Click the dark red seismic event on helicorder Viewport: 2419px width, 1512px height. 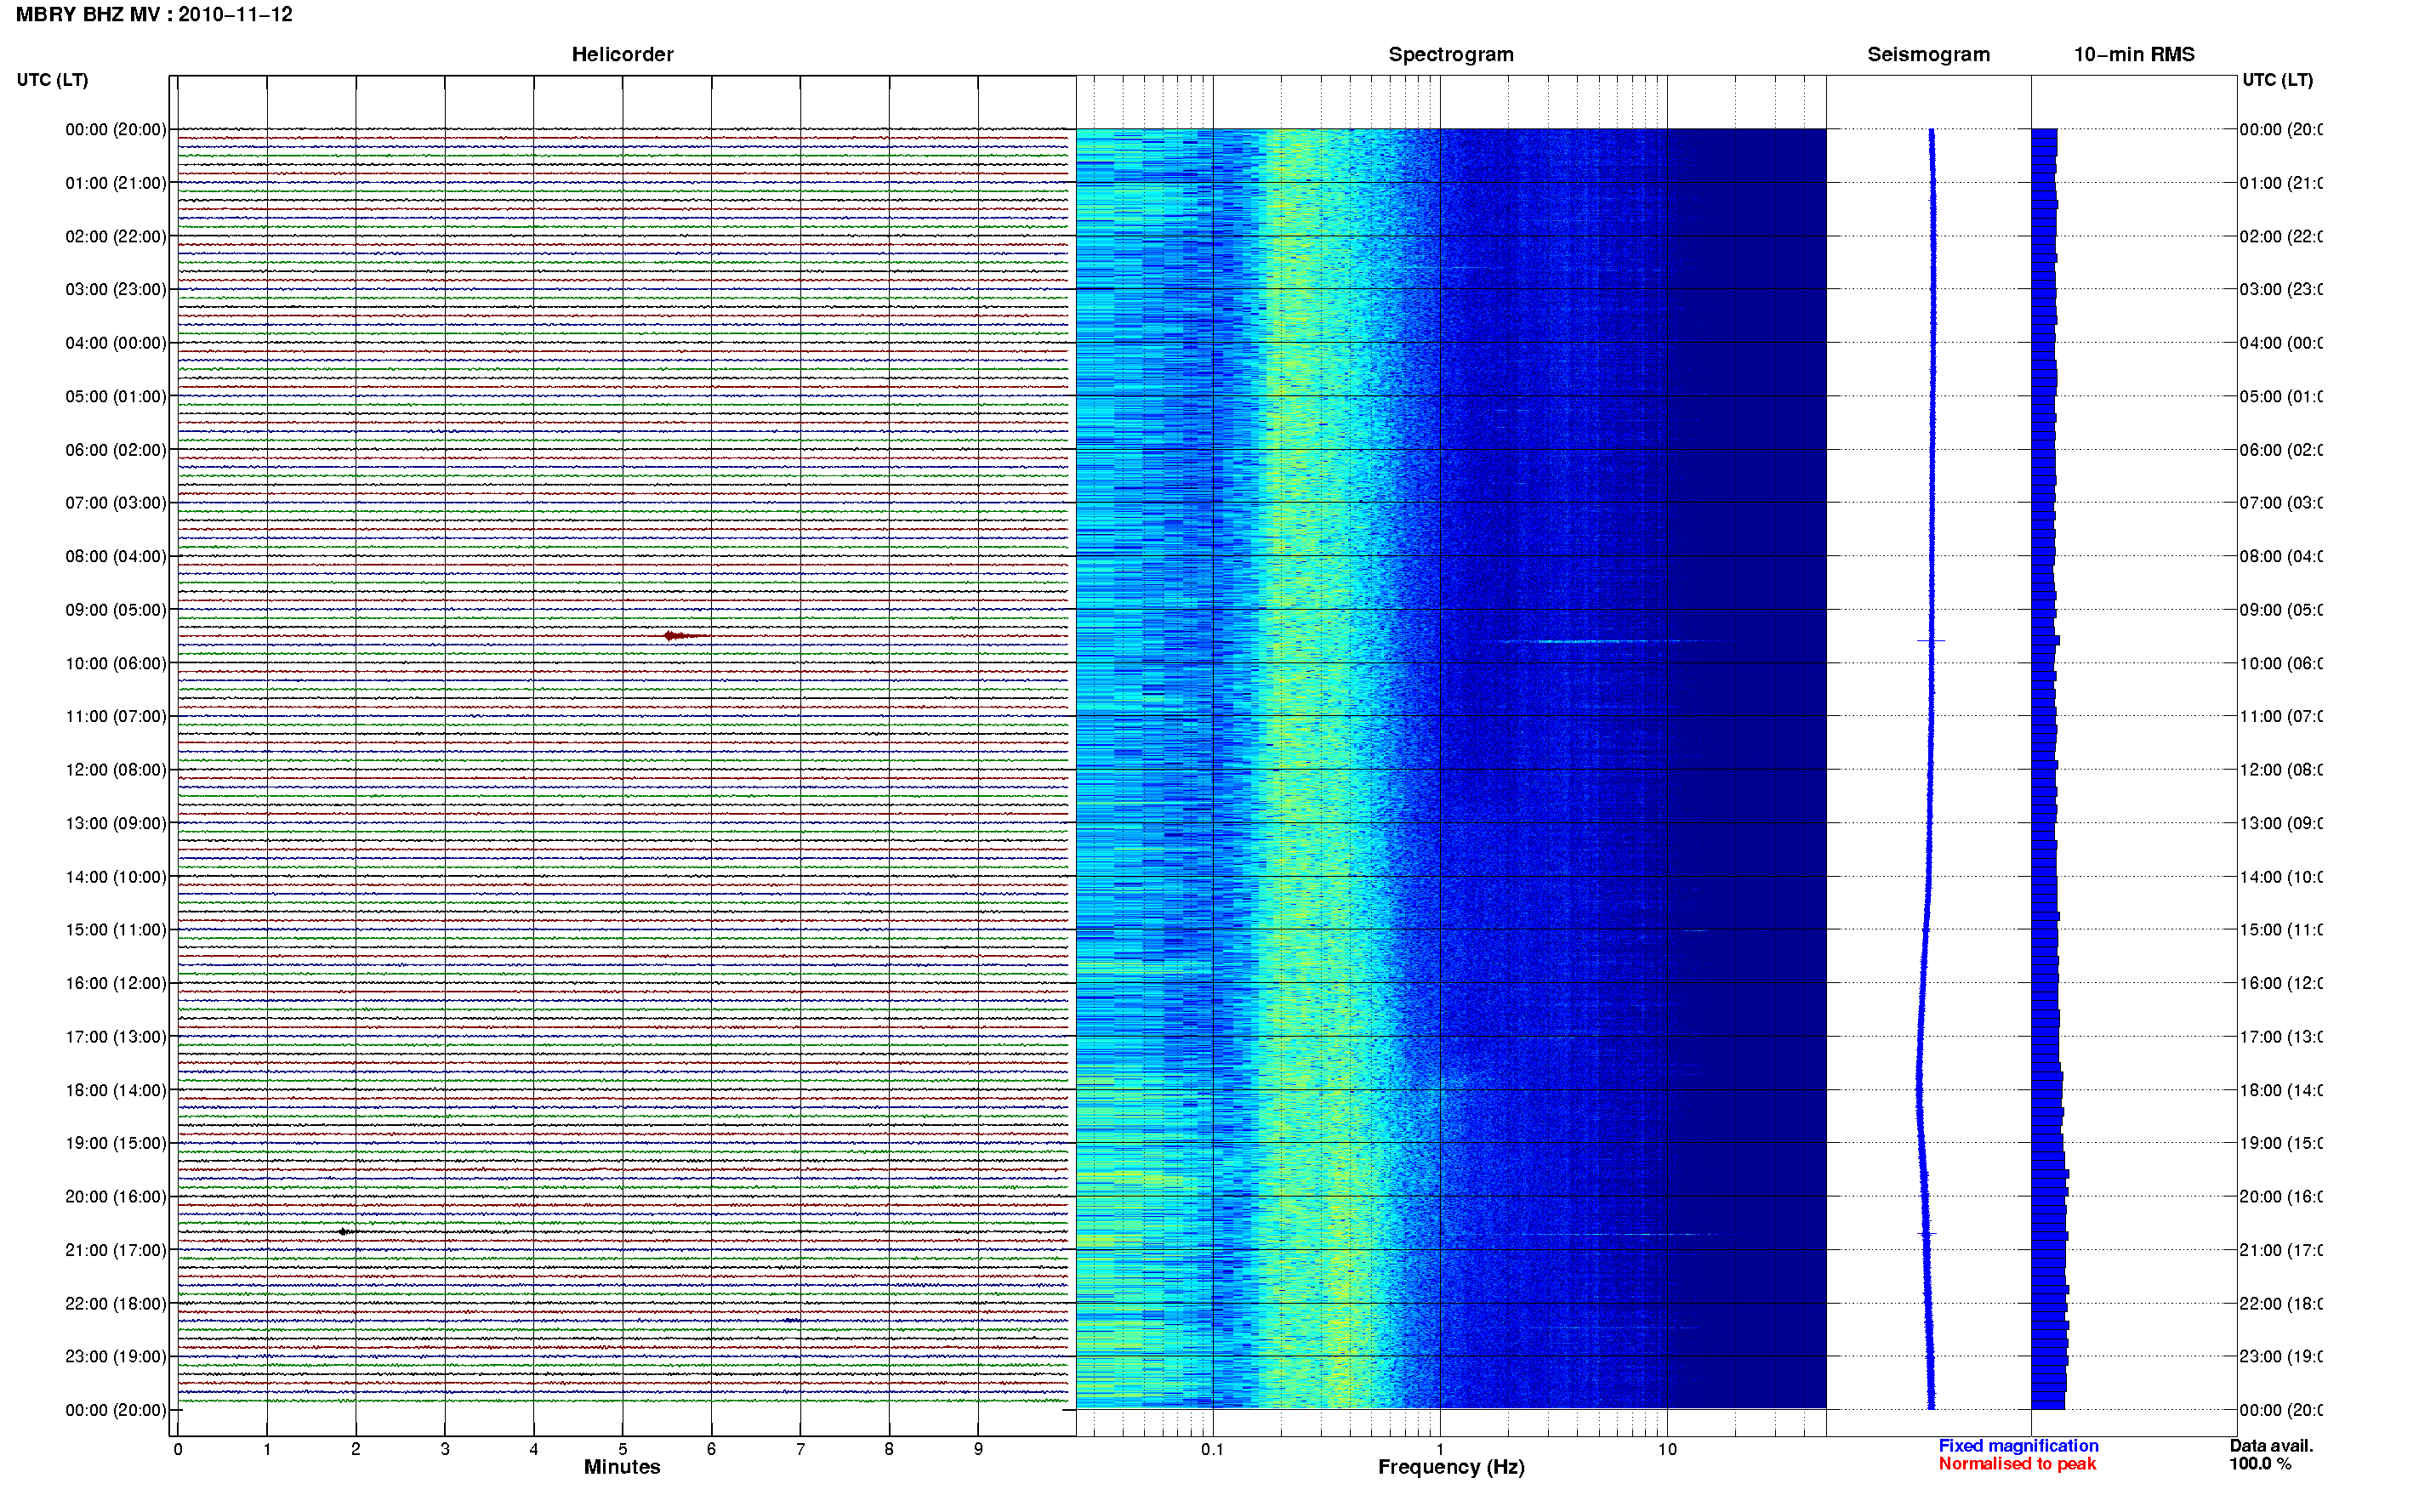685,636
